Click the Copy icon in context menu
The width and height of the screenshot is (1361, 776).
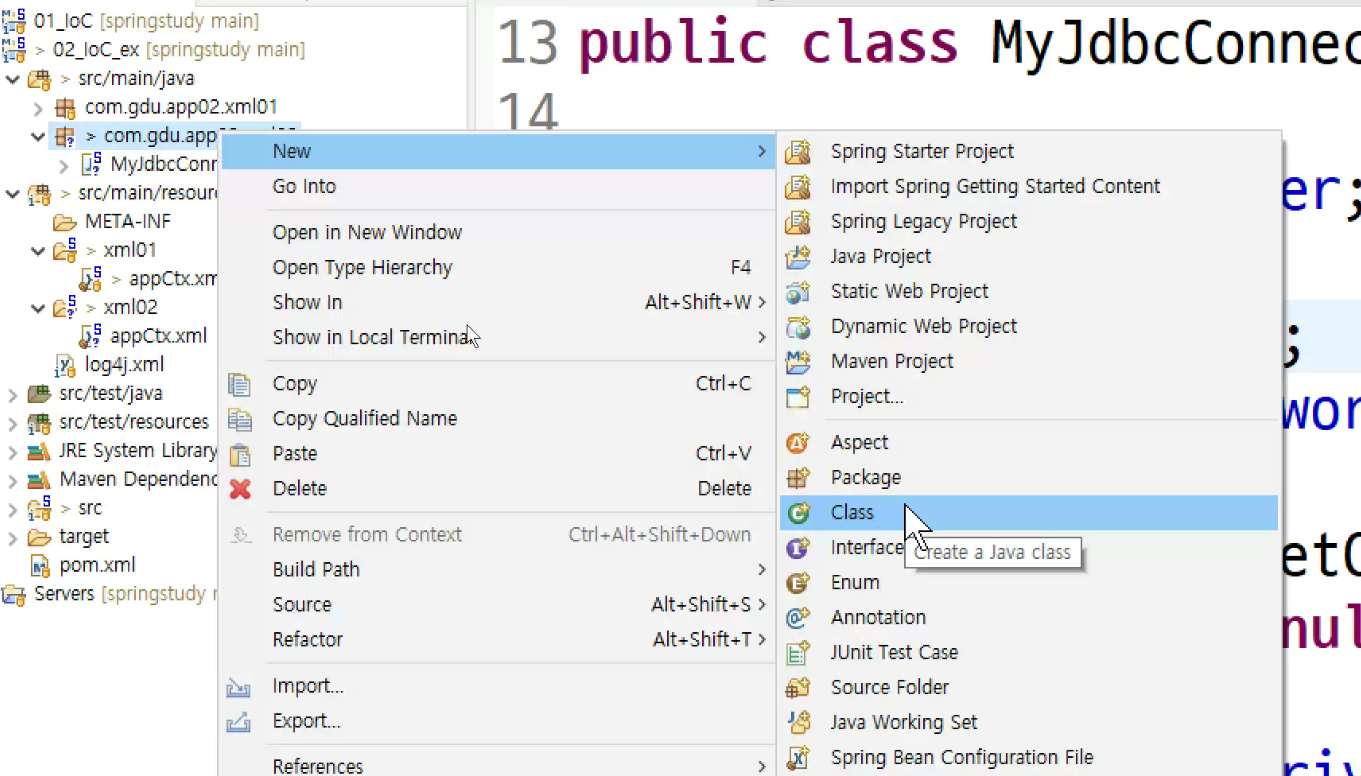[239, 384]
